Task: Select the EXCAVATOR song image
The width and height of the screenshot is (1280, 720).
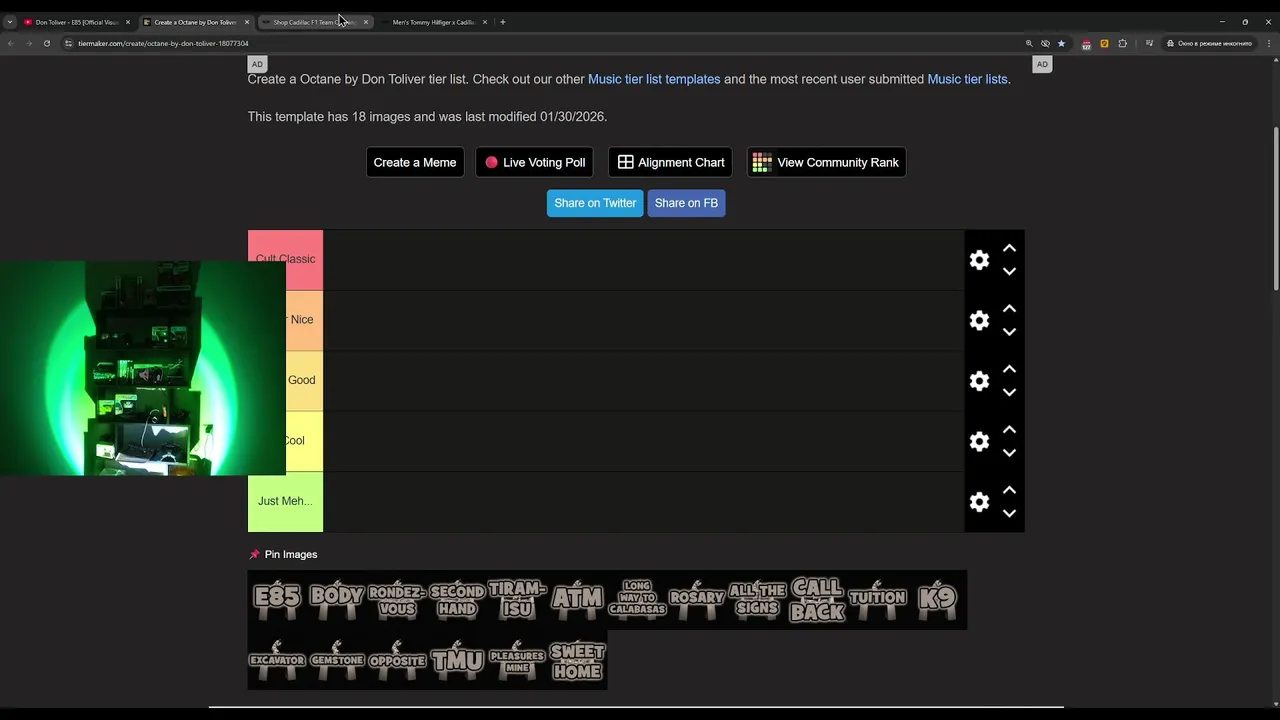Action: tap(277, 660)
